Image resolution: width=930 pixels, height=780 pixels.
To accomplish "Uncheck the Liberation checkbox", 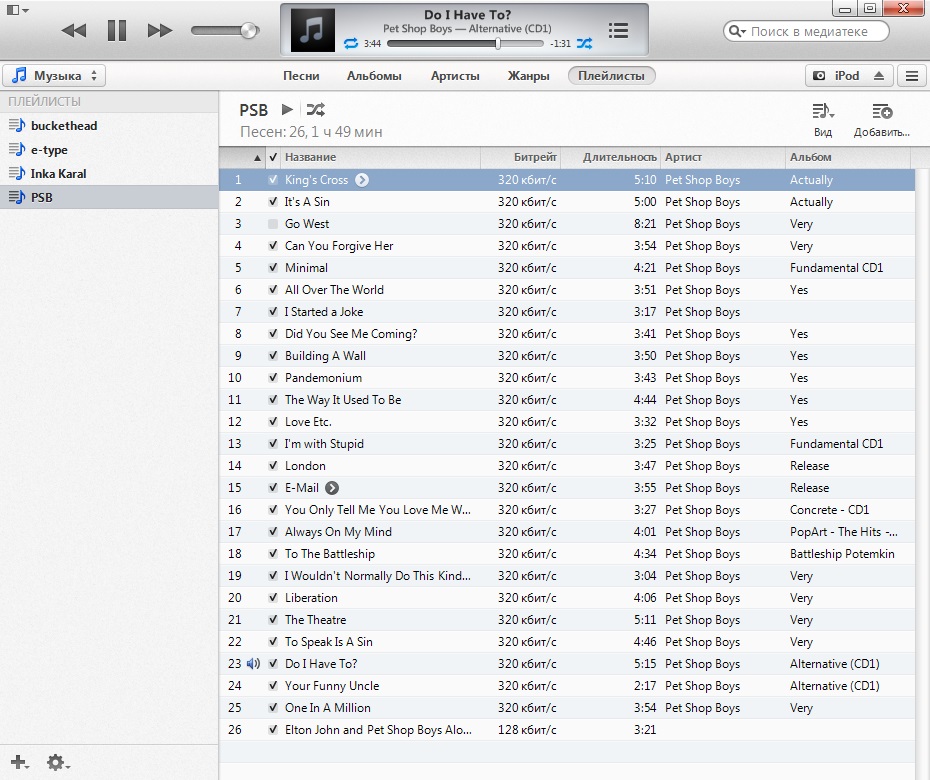I will tap(273, 598).
